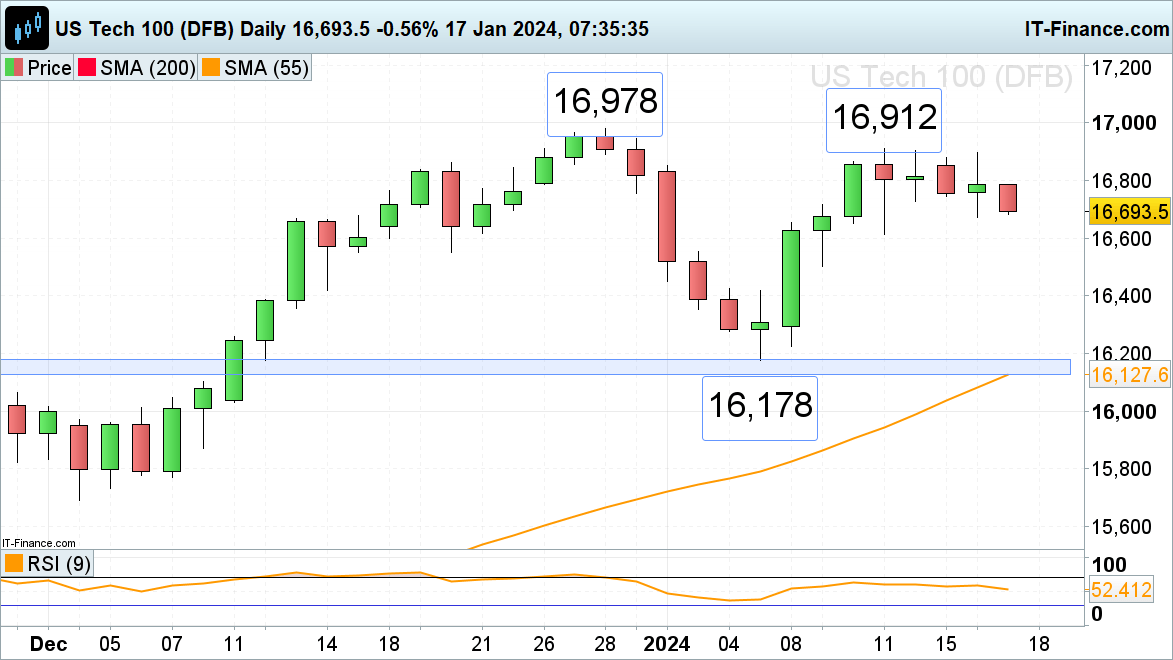
Task: Click the small IT-Finance.com watermark link
Action: coord(39,543)
